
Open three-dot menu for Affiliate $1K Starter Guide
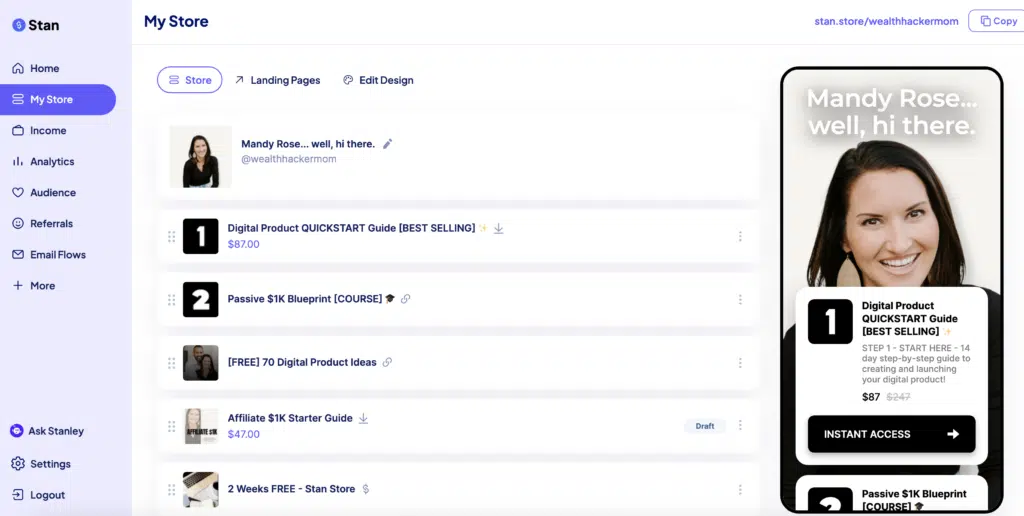[740, 426]
